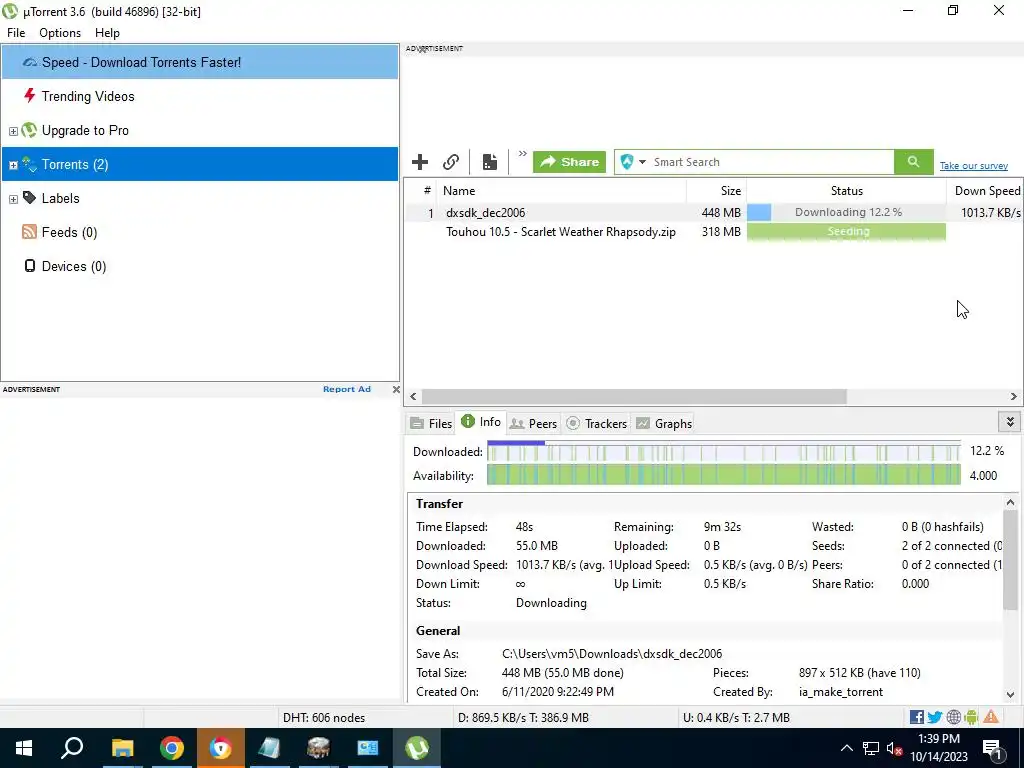Image resolution: width=1024 pixels, height=768 pixels.
Task: Select Devices (0) in sidebar
Action: click(200, 266)
